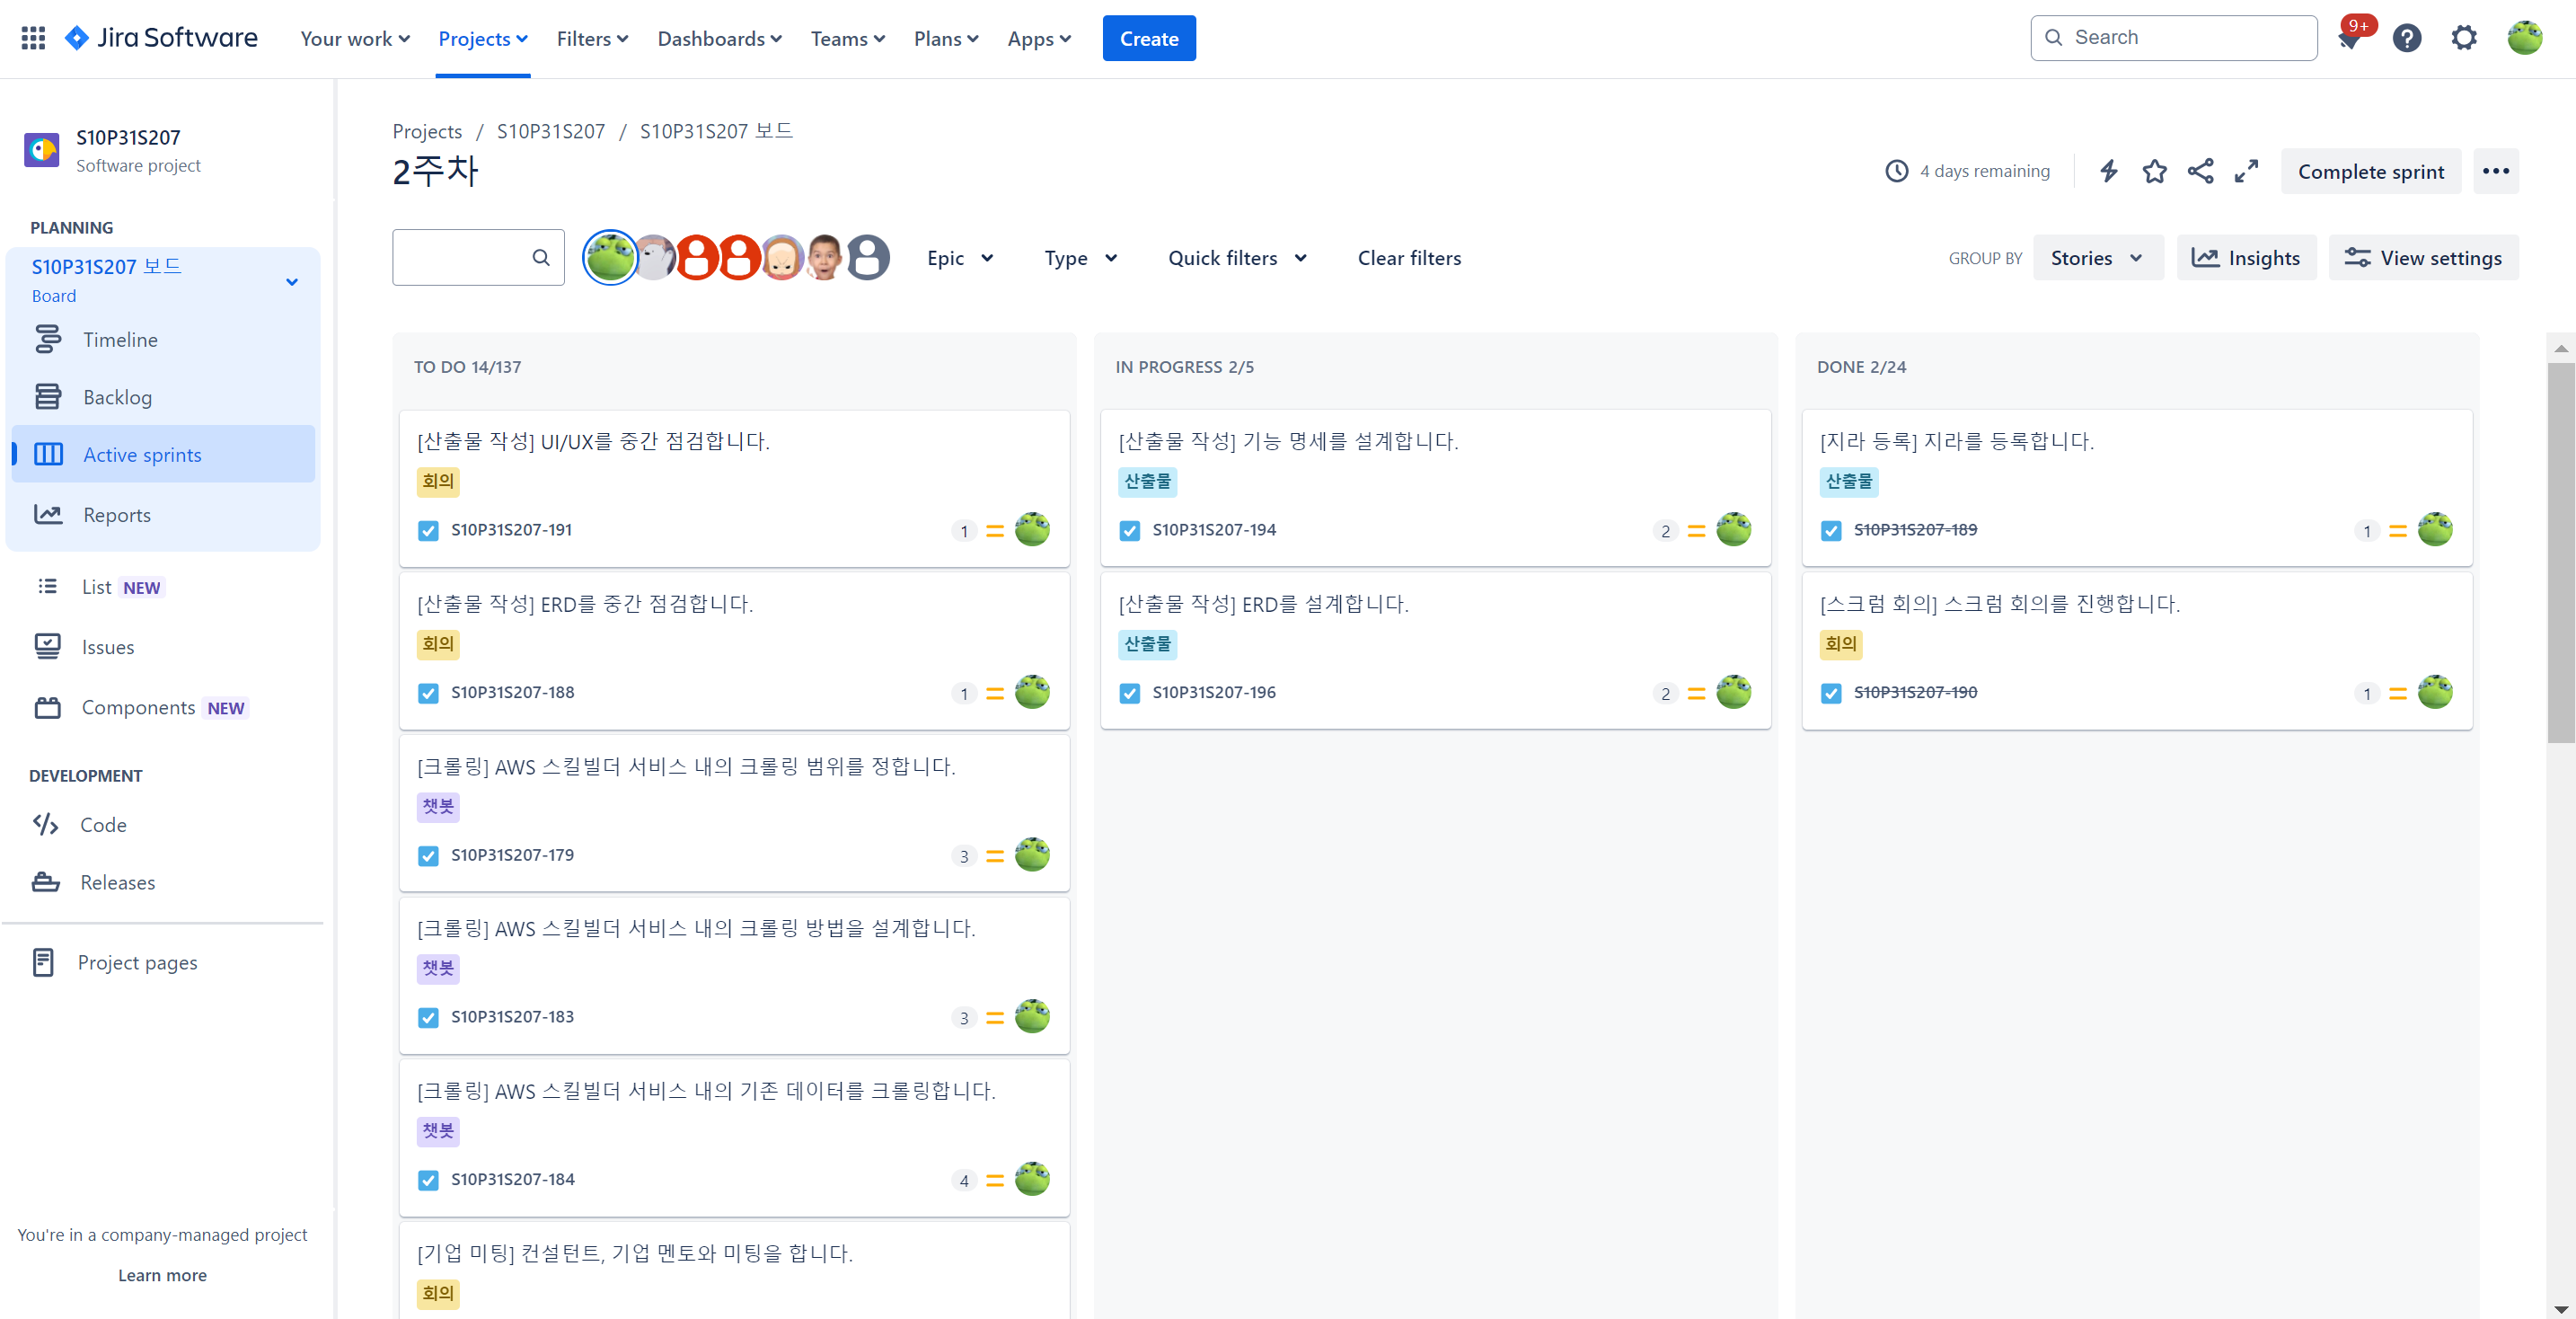The image size is (2576, 1319).
Task: Click priority icon on S10P31S207-191 card
Action: point(995,530)
